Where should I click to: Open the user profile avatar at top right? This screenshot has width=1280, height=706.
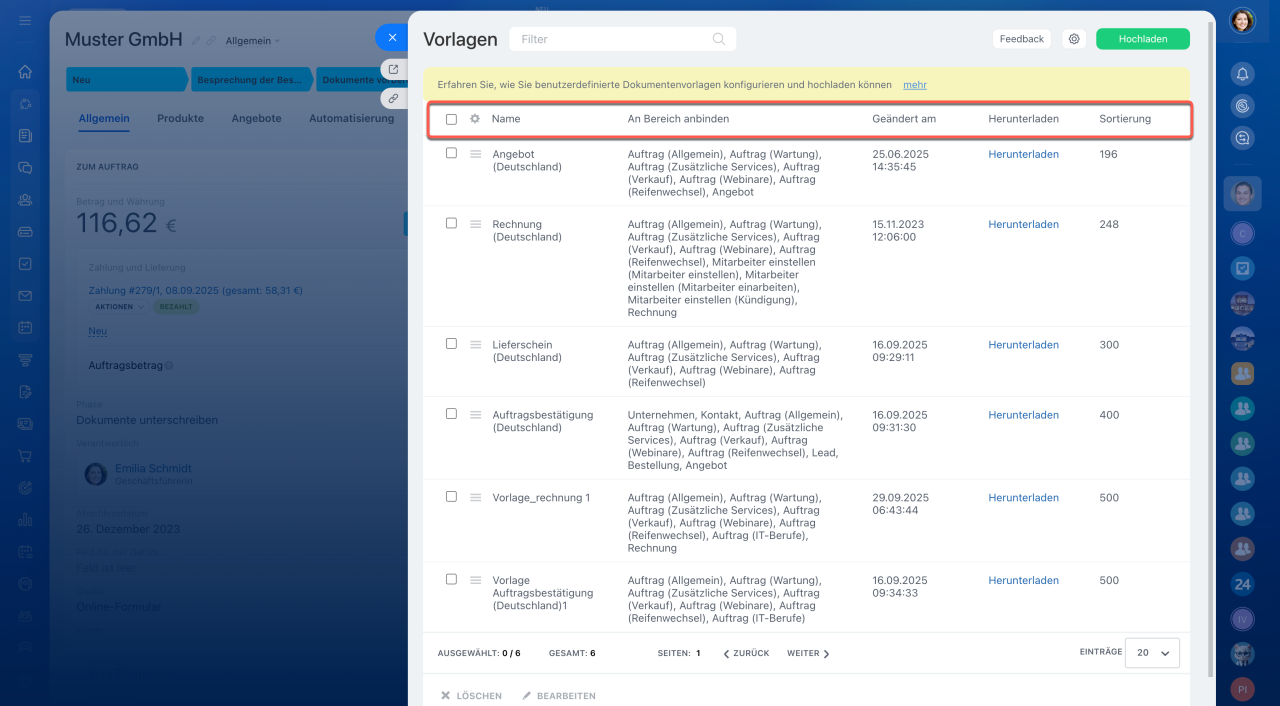pyautogui.click(x=1242, y=21)
